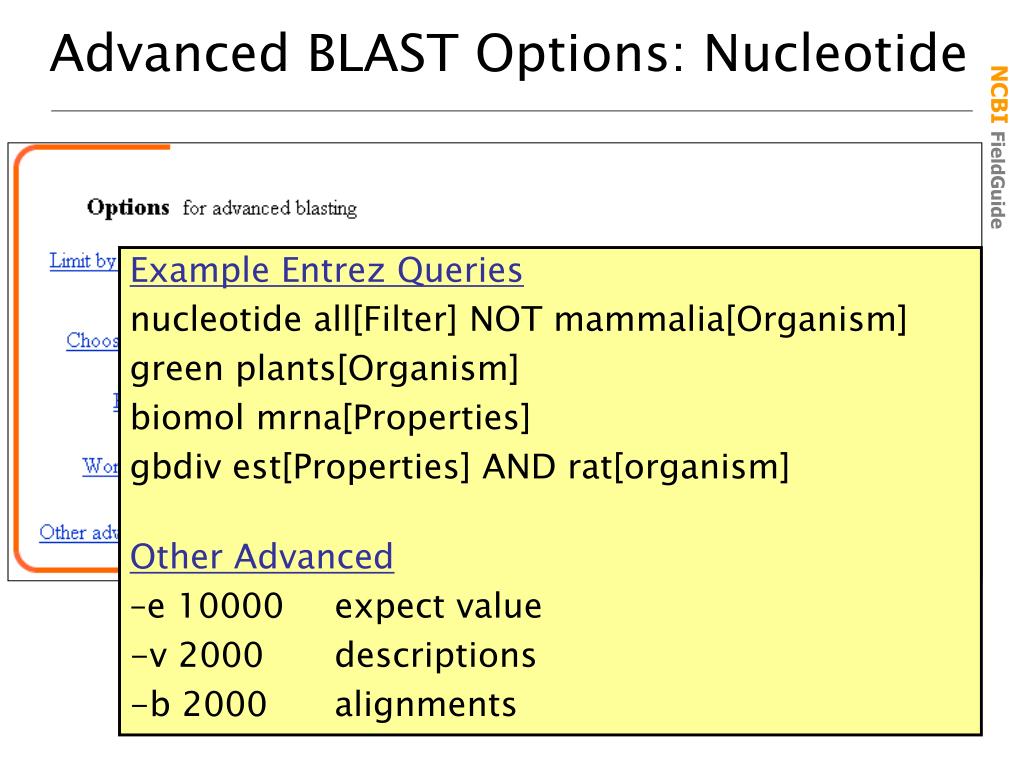Image resolution: width=1024 pixels, height=768 pixels.
Task: Click the "-e 10000" option text
Action: pos(207,606)
